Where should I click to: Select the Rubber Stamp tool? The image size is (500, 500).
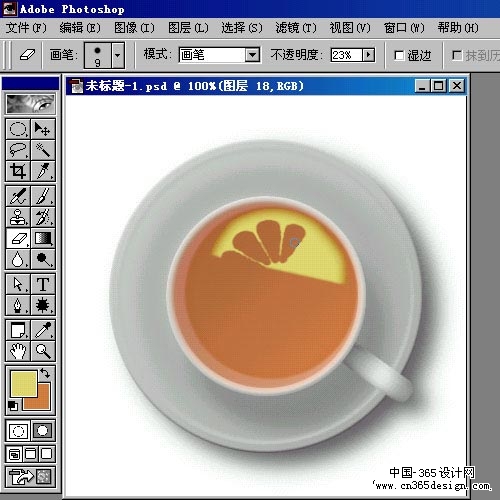18,217
